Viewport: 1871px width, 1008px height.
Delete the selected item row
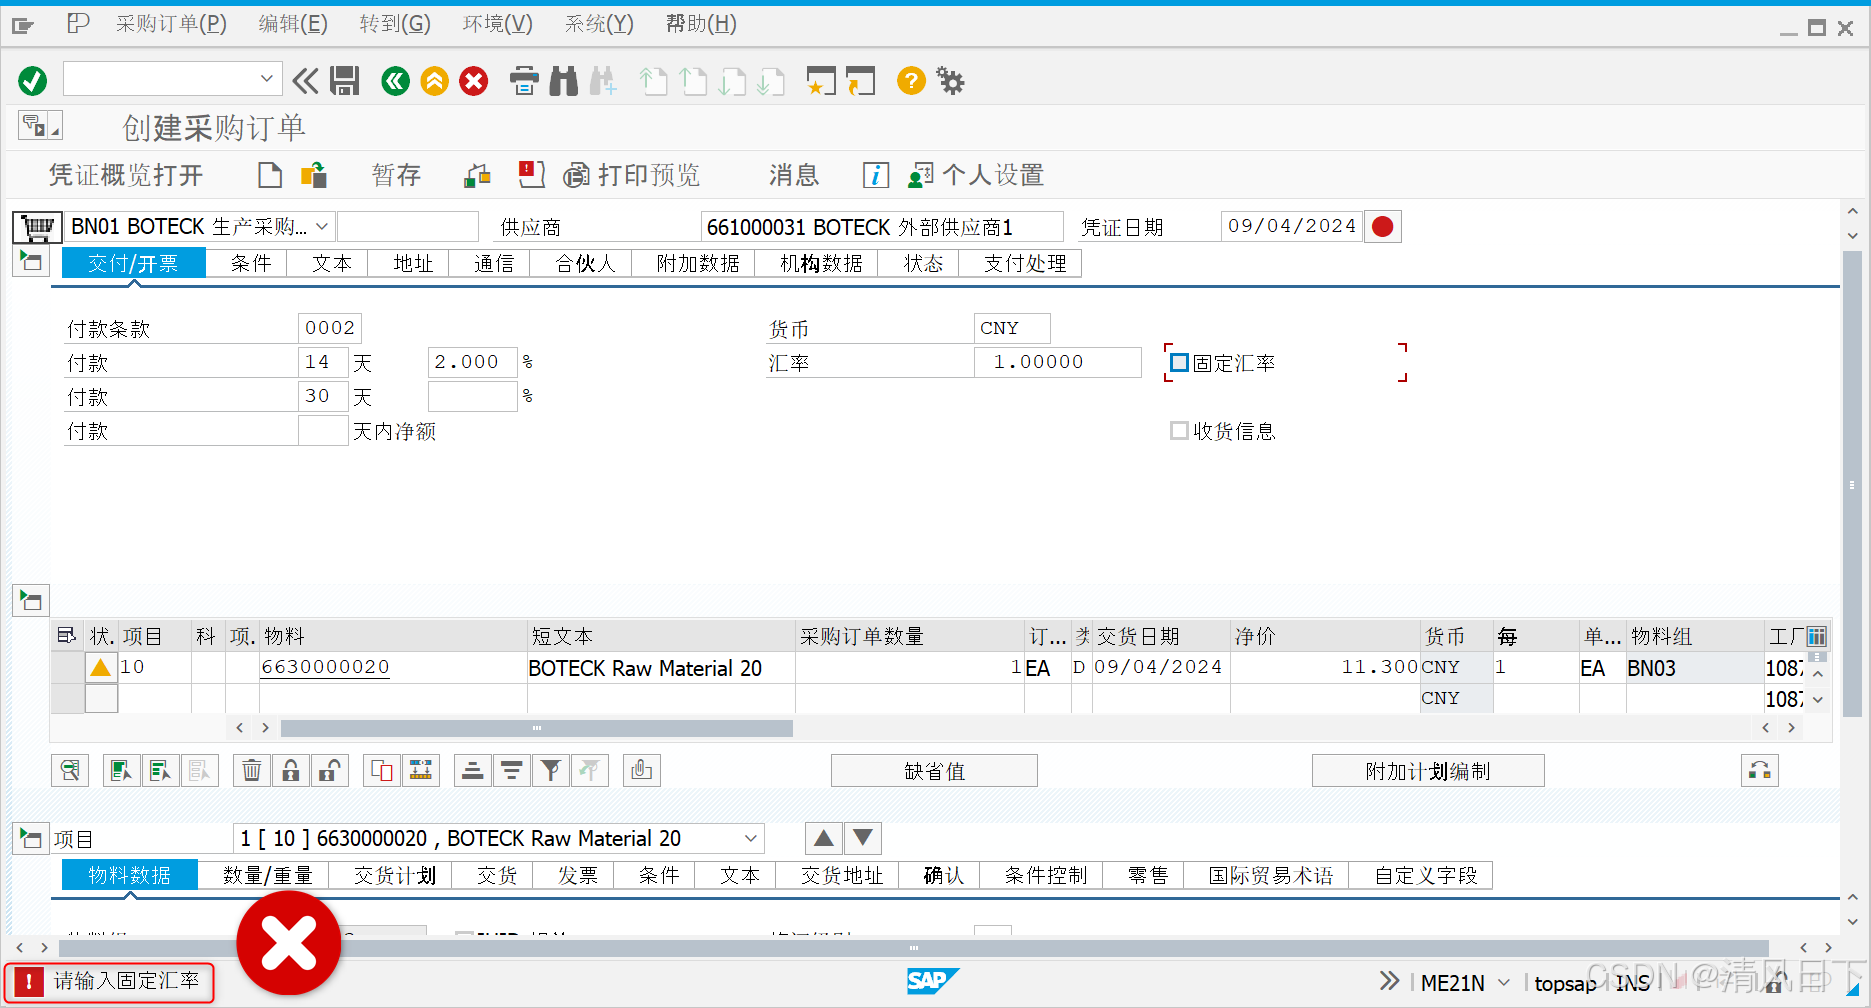point(251,770)
